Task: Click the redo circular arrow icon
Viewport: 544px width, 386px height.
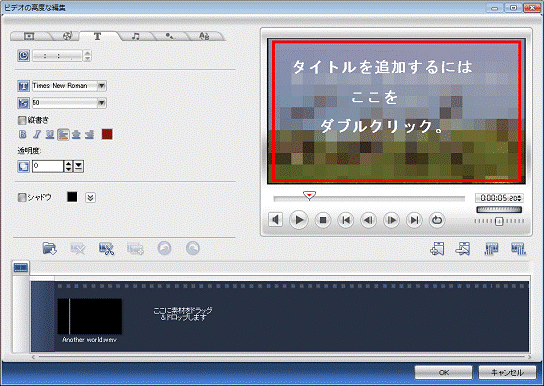Action: click(193, 248)
